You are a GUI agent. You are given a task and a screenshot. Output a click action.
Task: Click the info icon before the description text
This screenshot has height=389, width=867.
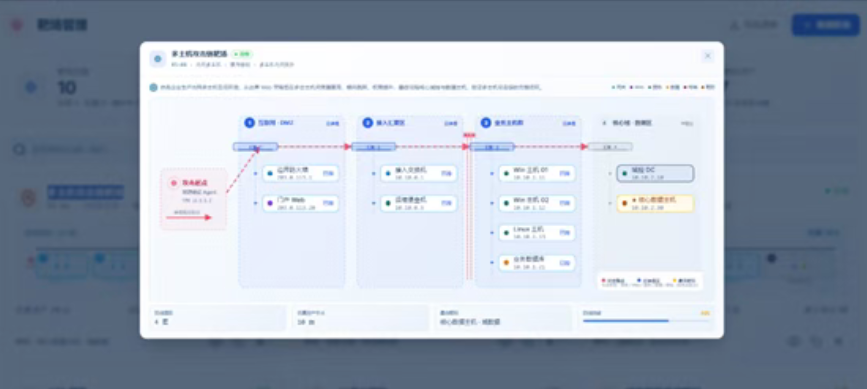coord(154,87)
